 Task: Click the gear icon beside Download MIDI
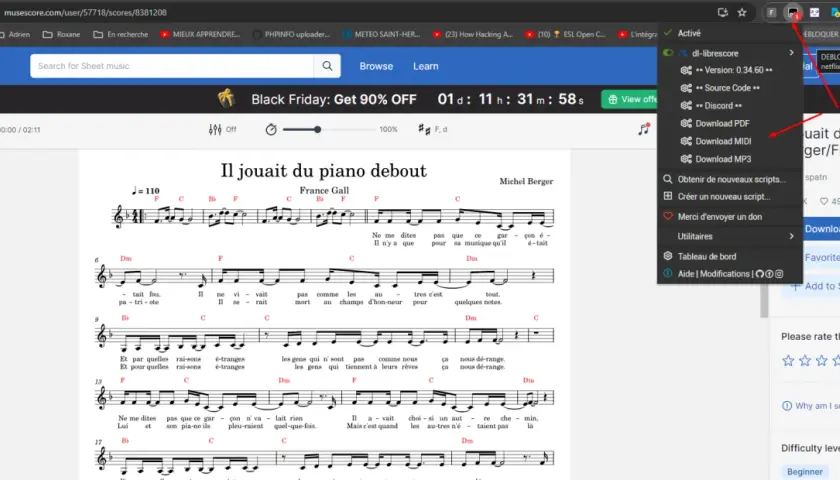click(686, 141)
